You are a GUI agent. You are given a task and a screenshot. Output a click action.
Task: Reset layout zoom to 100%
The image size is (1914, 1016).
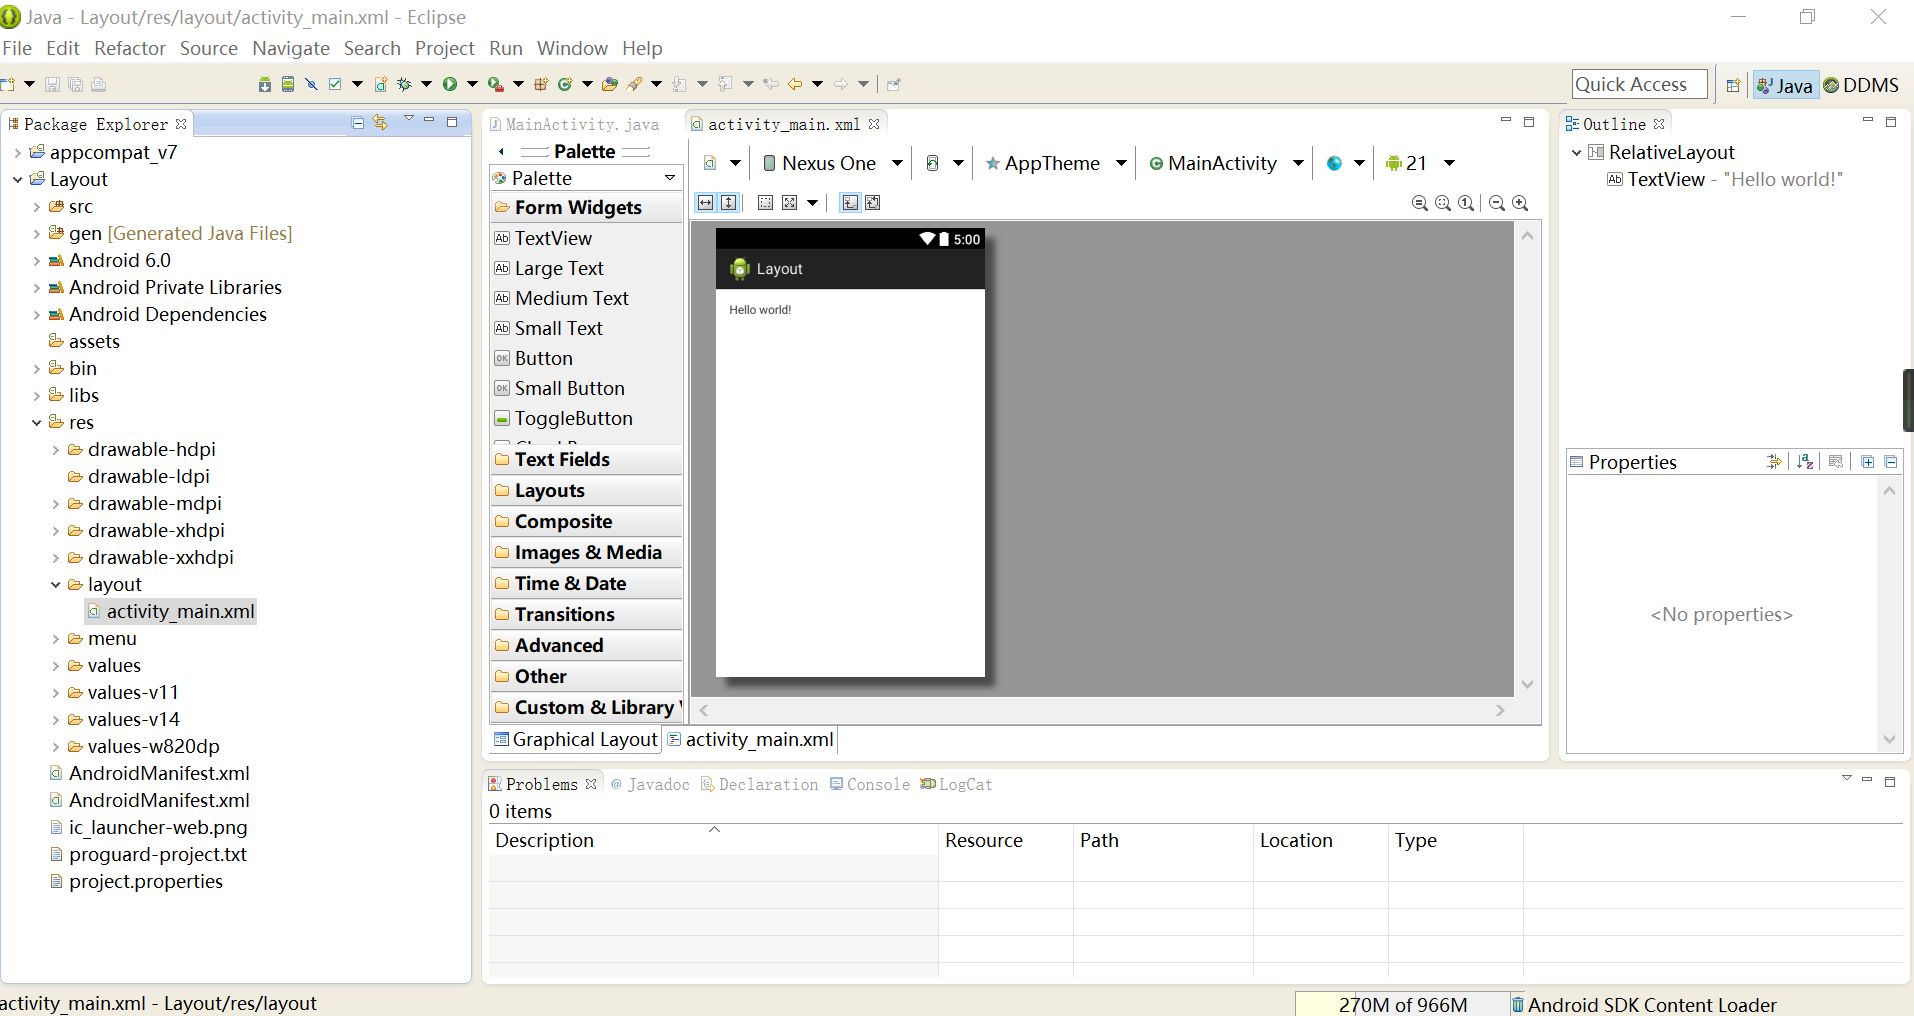tap(1466, 203)
